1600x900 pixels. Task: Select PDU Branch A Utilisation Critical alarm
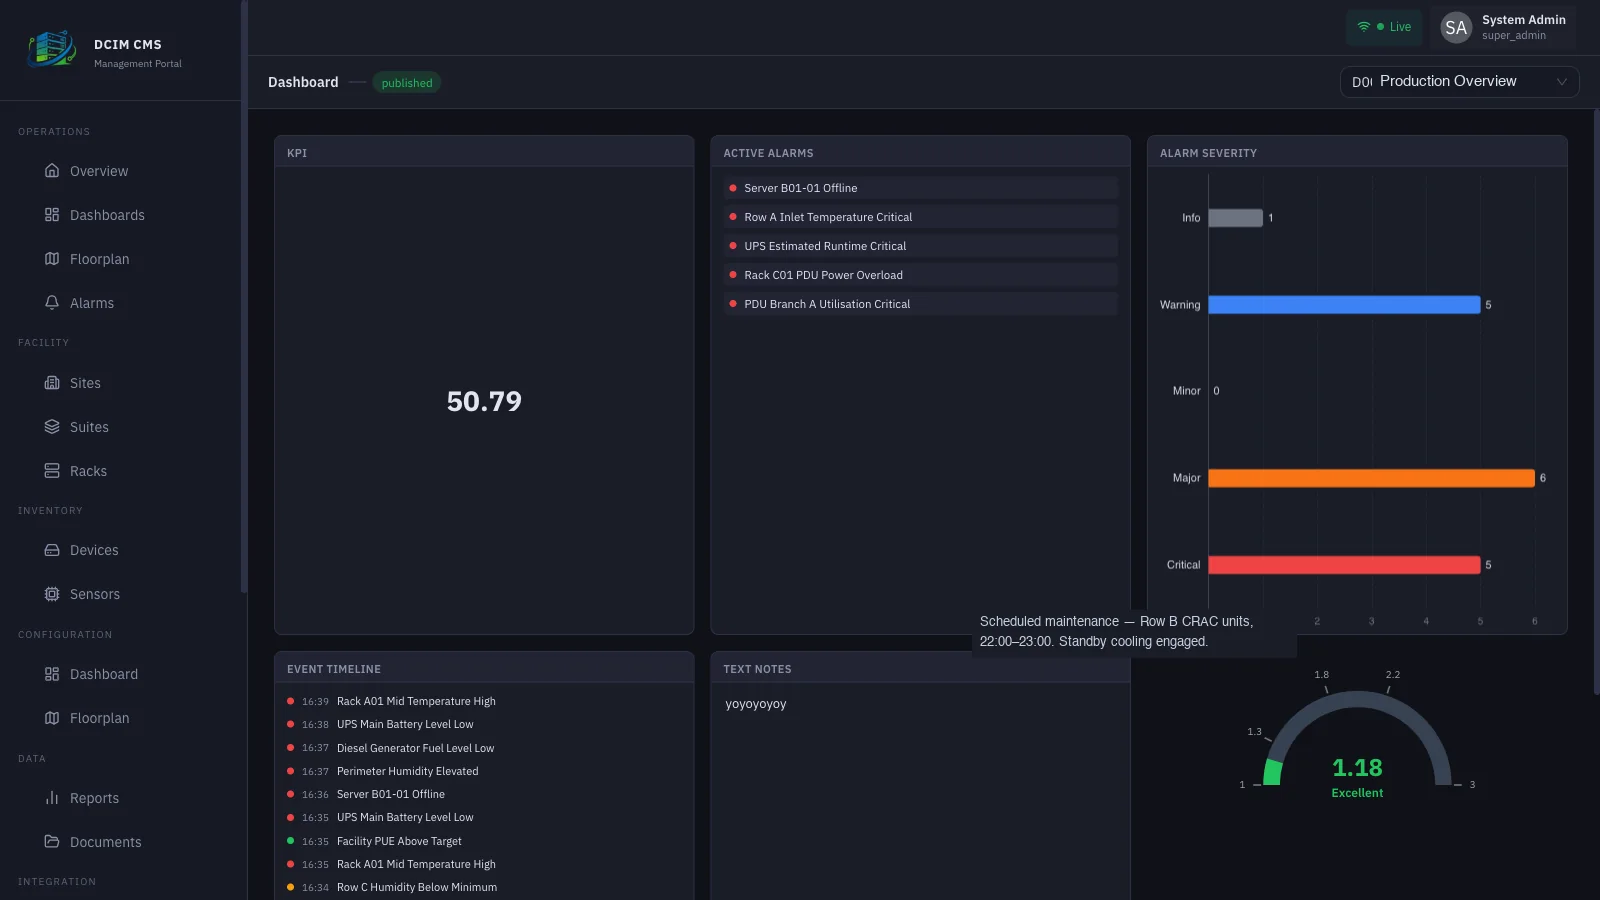920,304
